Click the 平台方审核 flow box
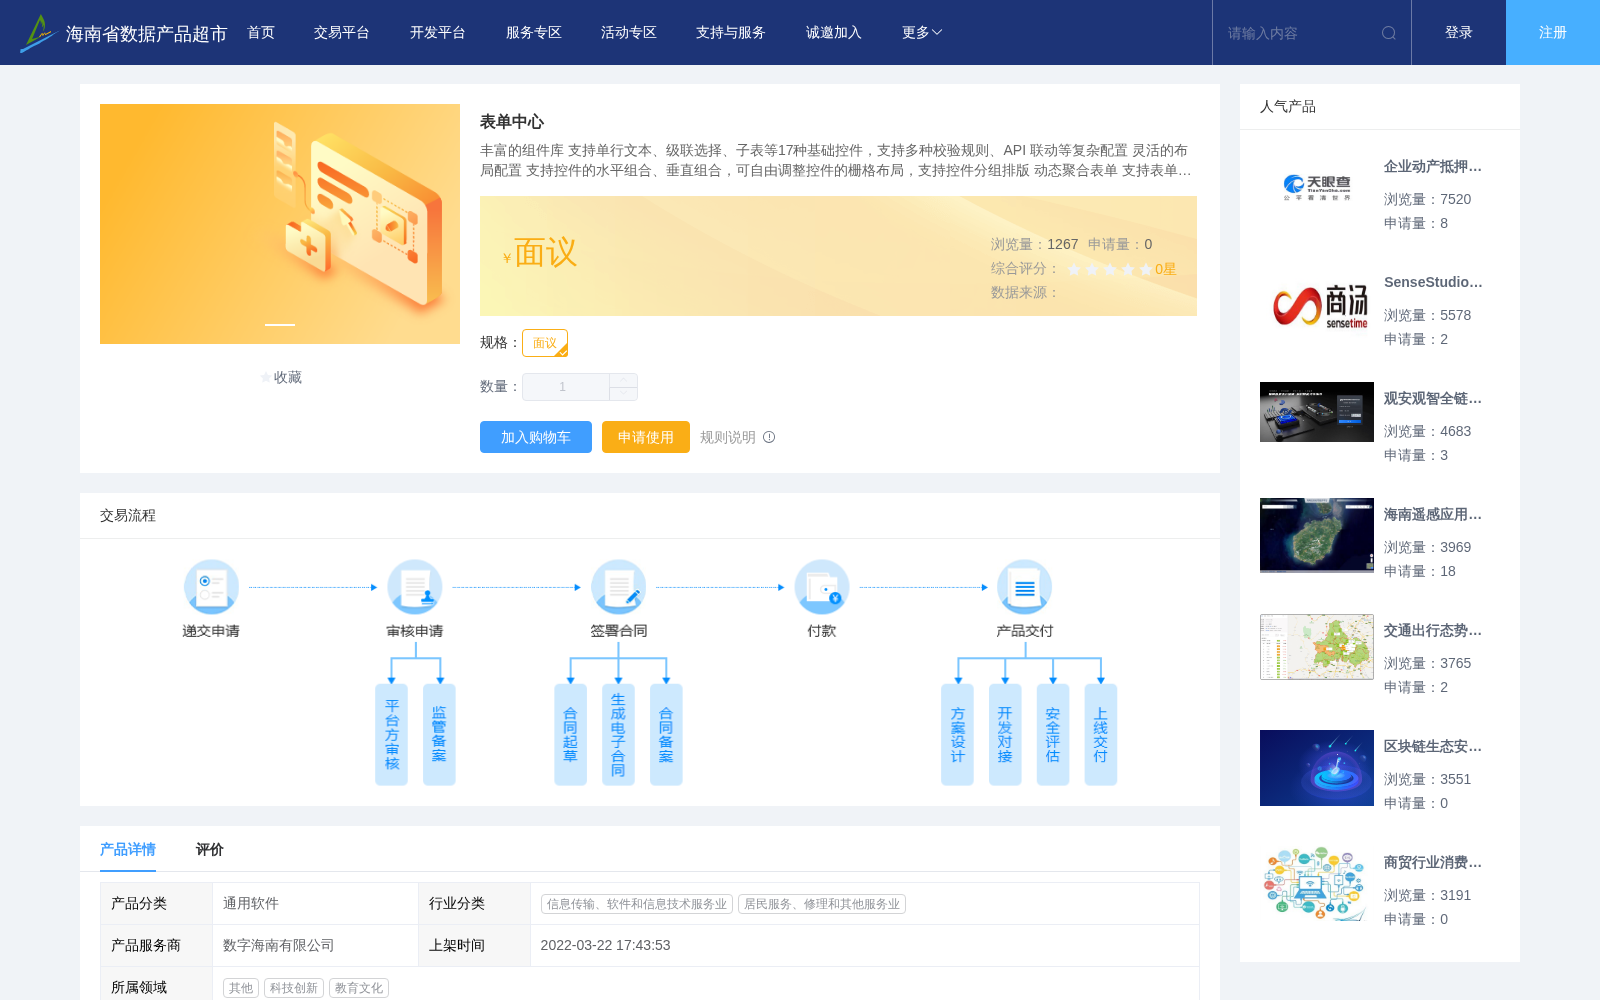Image resolution: width=1600 pixels, height=1000 pixels. pyautogui.click(x=392, y=735)
